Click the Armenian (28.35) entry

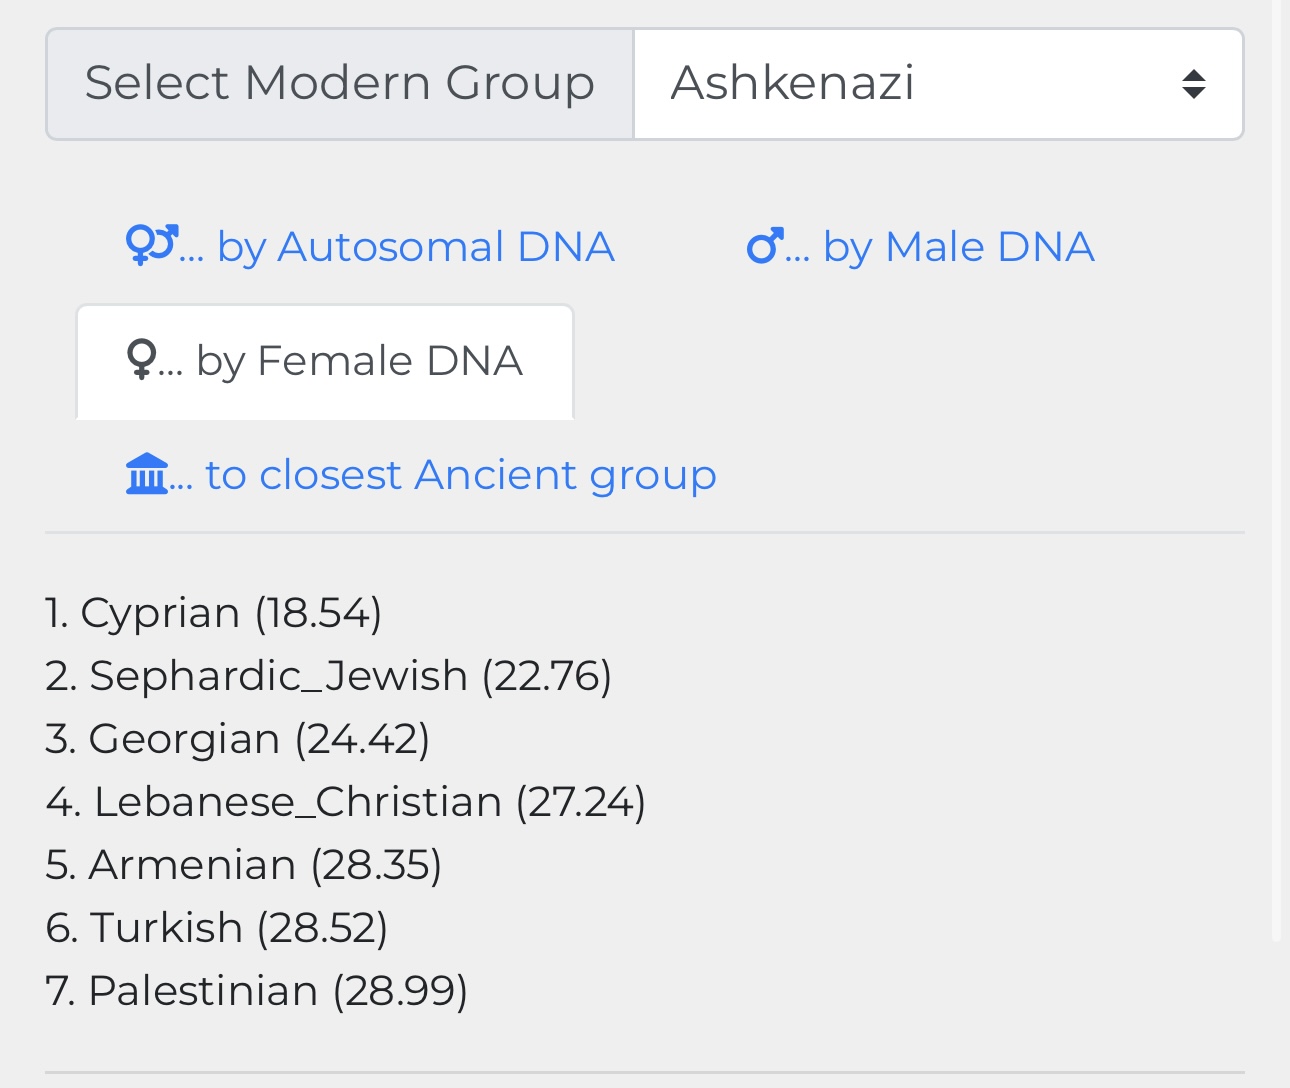[244, 865]
